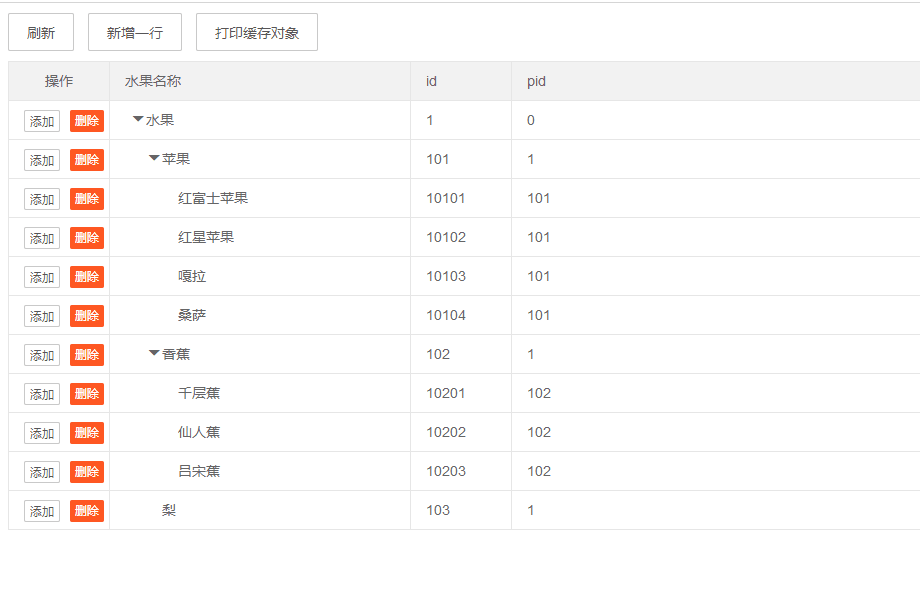This screenshot has height=597, width=920.
Task: Click 删除 in the 水果 row
Action: click(87, 121)
